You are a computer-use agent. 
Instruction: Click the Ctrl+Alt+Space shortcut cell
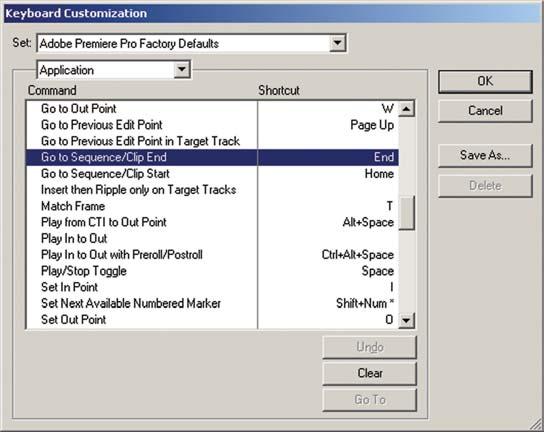(x=328, y=255)
